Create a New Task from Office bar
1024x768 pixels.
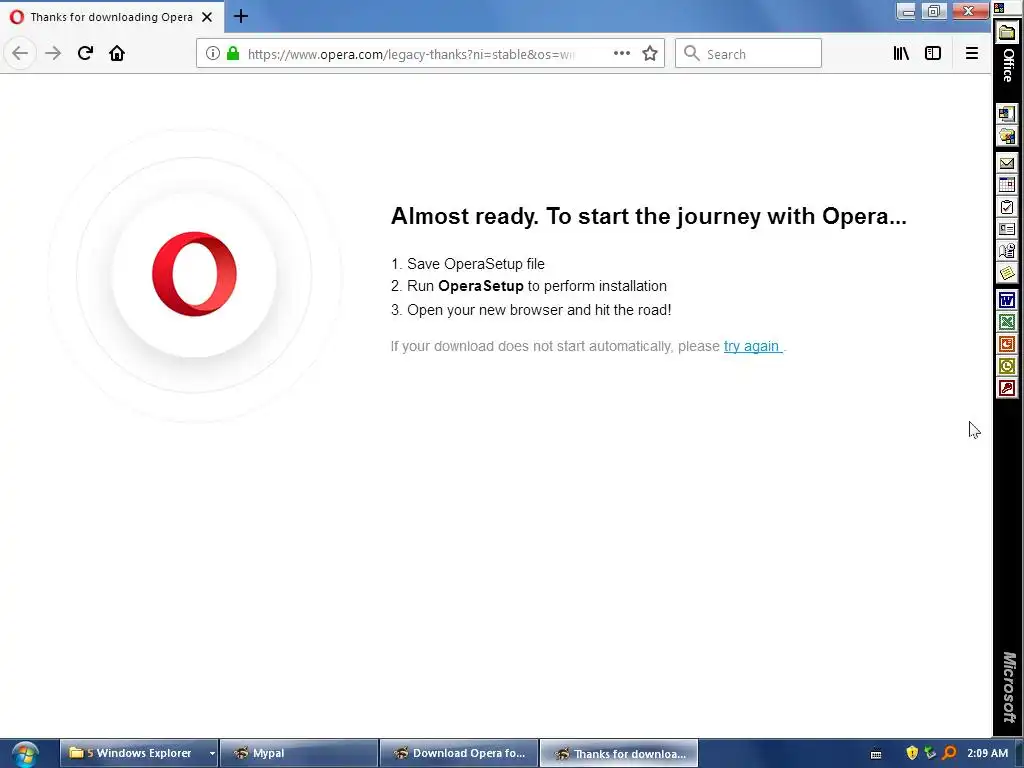click(x=1007, y=207)
